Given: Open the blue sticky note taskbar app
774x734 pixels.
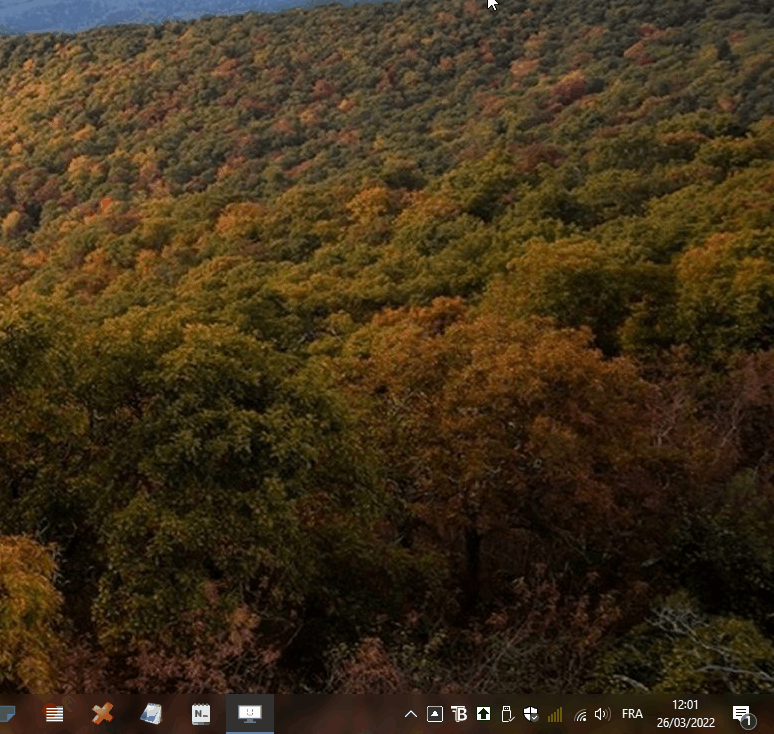Looking at the screenshot, I should click(7, 714).
